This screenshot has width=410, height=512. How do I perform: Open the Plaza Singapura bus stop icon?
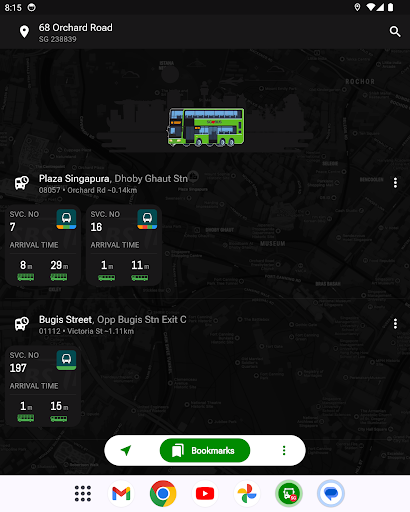[x=22, y=183]
